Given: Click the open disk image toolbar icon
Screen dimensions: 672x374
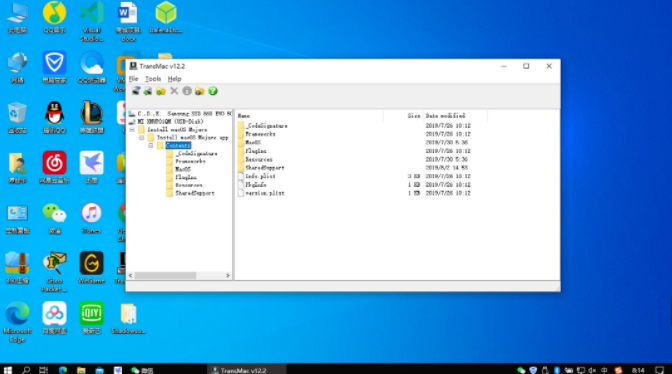Looking at the screenshot, I should tap(136, 91).
